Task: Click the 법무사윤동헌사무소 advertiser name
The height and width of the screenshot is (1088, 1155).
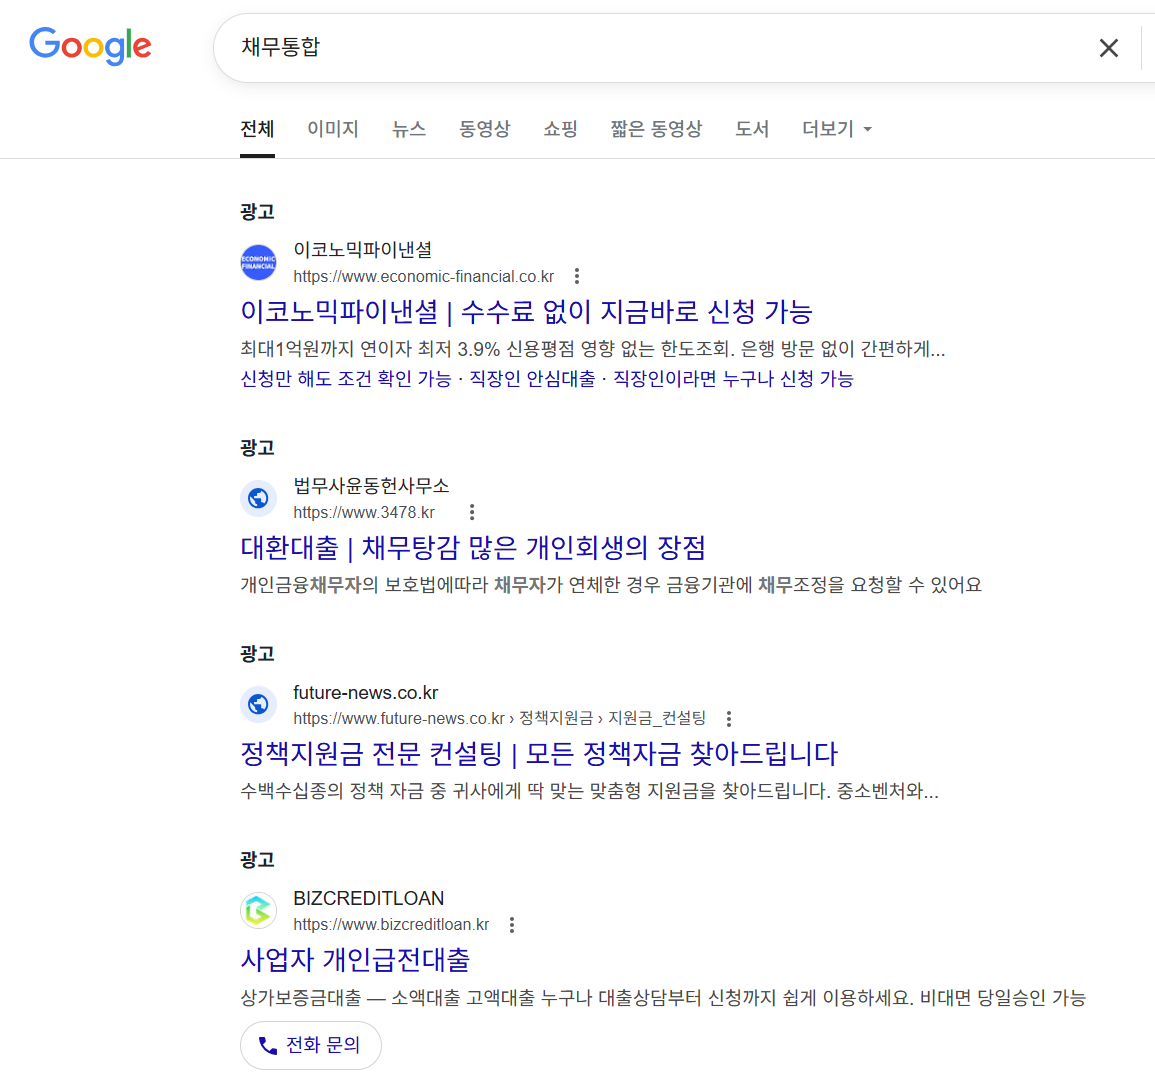Action: pyautogui.click(x=371, y=485)
